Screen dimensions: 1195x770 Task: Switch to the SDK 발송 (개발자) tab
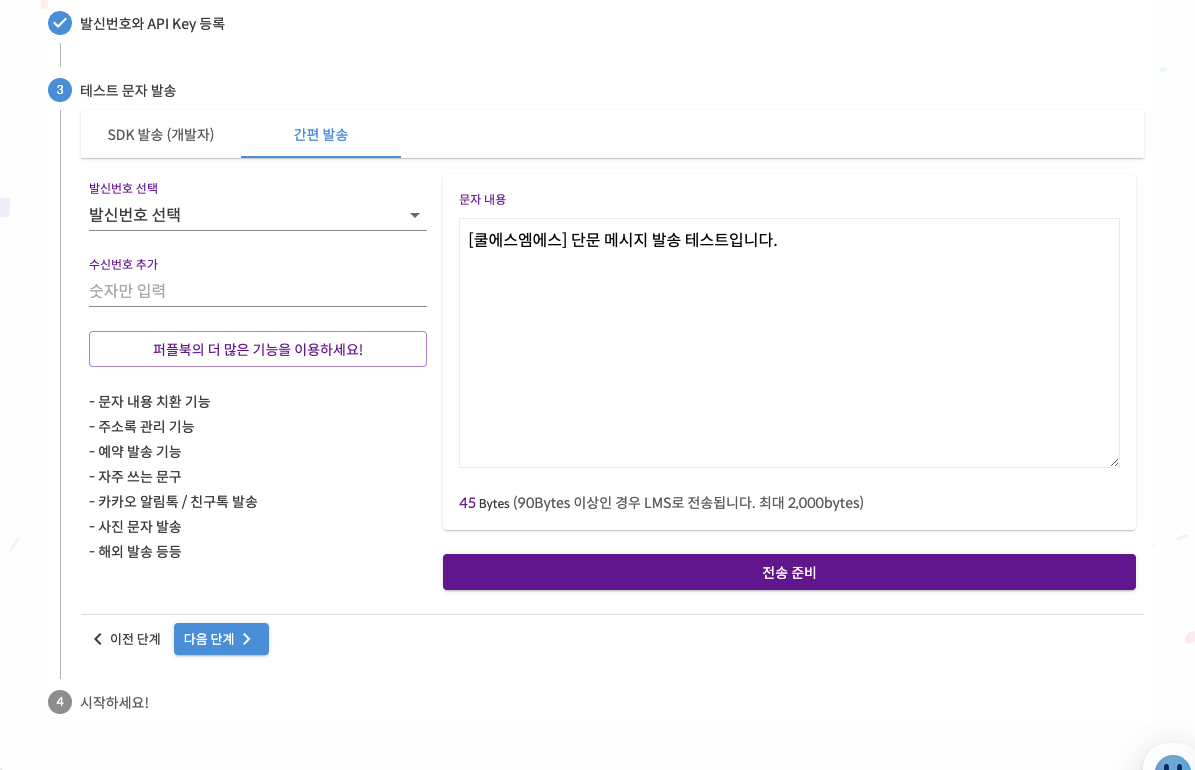click(x=161, y=135)
